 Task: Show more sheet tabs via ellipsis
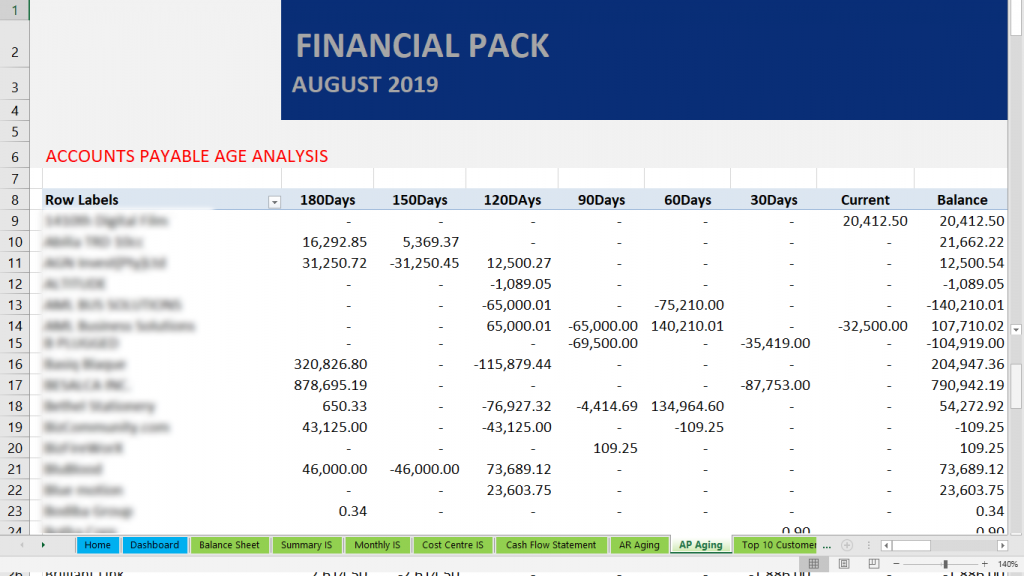coord(827,545)
